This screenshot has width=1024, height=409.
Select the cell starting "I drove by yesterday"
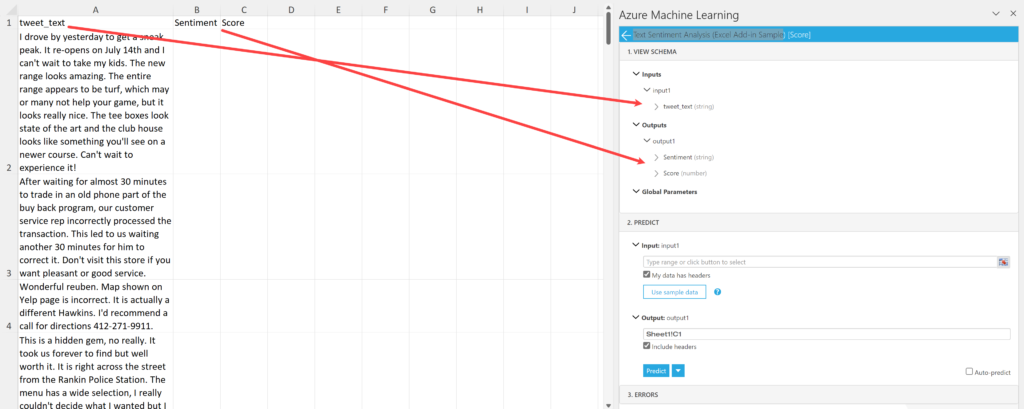coord(95,101)
